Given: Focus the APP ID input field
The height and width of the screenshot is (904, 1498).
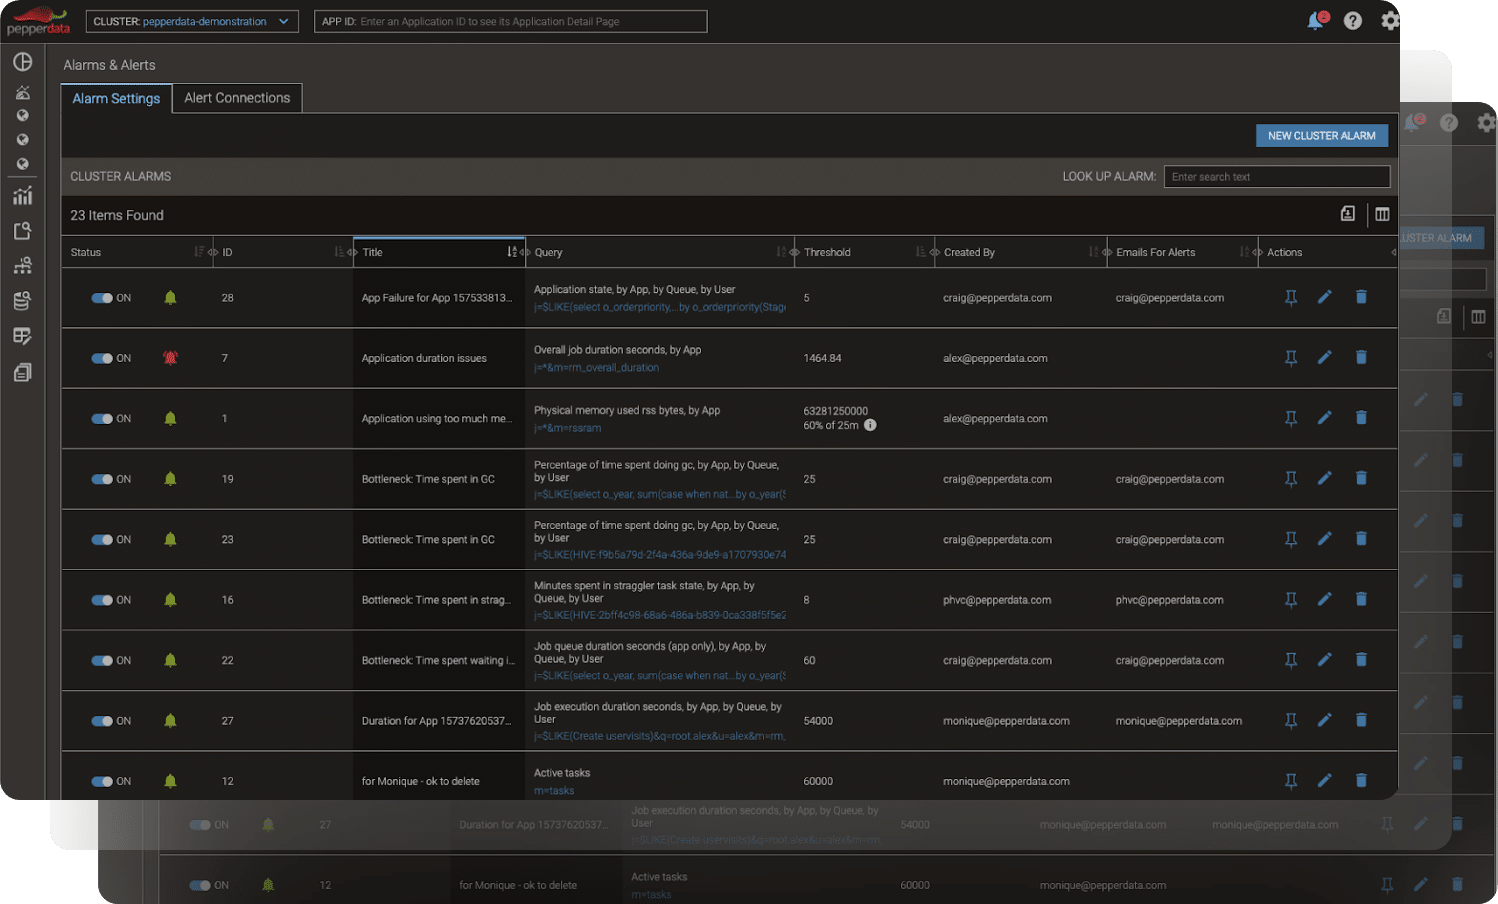Looking at the screenshot, I should [511, 21].
